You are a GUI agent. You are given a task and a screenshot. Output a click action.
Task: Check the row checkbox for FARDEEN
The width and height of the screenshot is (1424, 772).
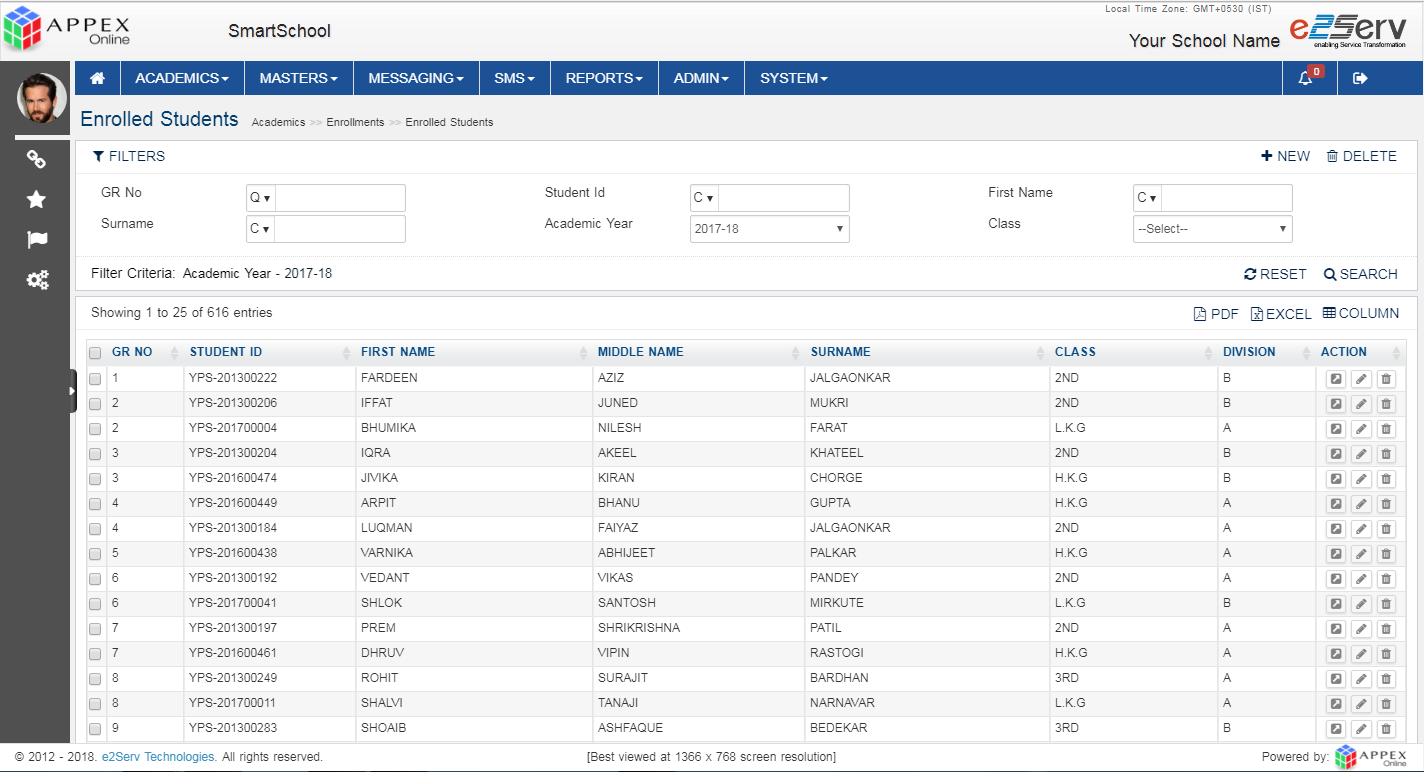pos(95,379)
